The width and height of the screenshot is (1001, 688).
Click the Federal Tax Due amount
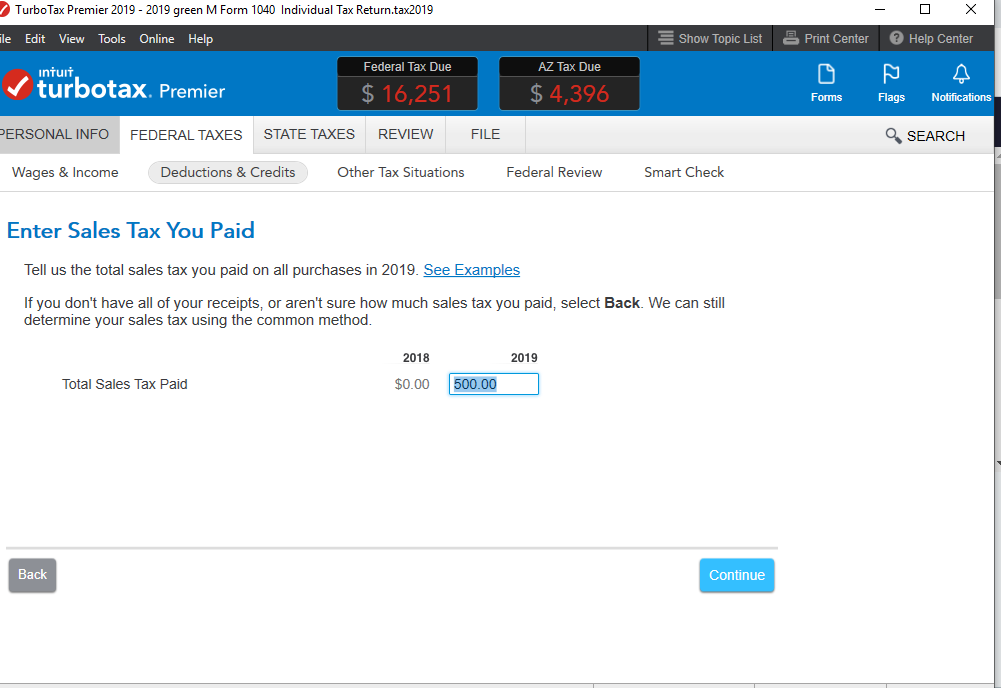(x=407, y=94)
